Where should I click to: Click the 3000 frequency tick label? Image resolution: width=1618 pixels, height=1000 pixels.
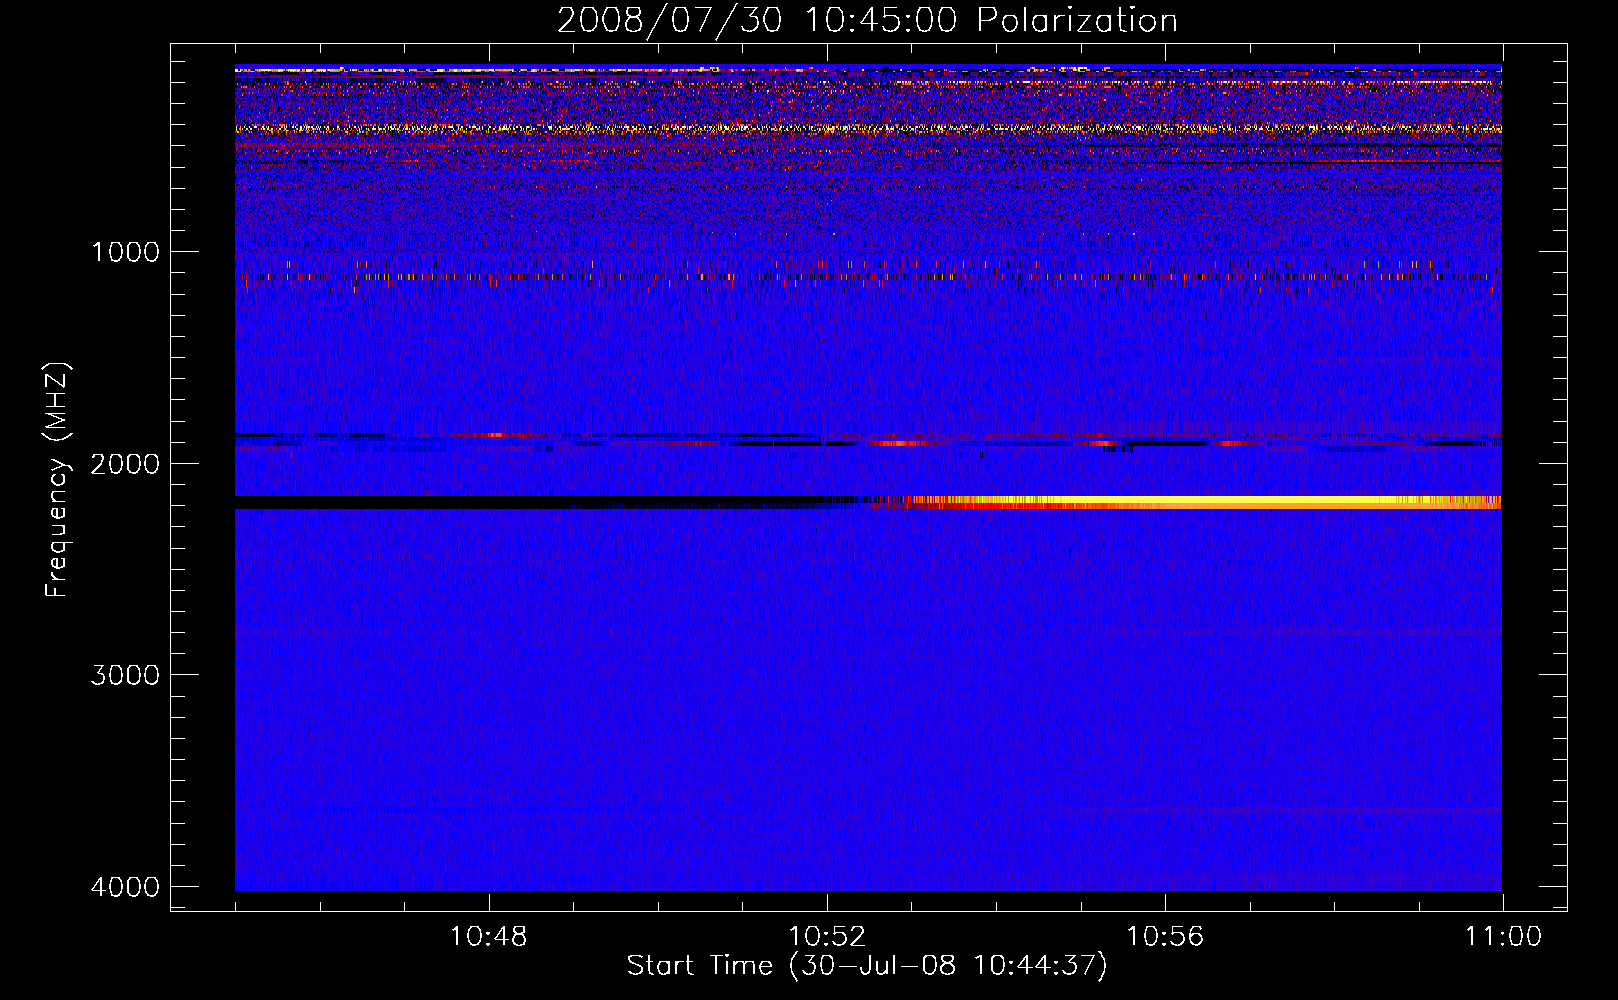point(125,675)
